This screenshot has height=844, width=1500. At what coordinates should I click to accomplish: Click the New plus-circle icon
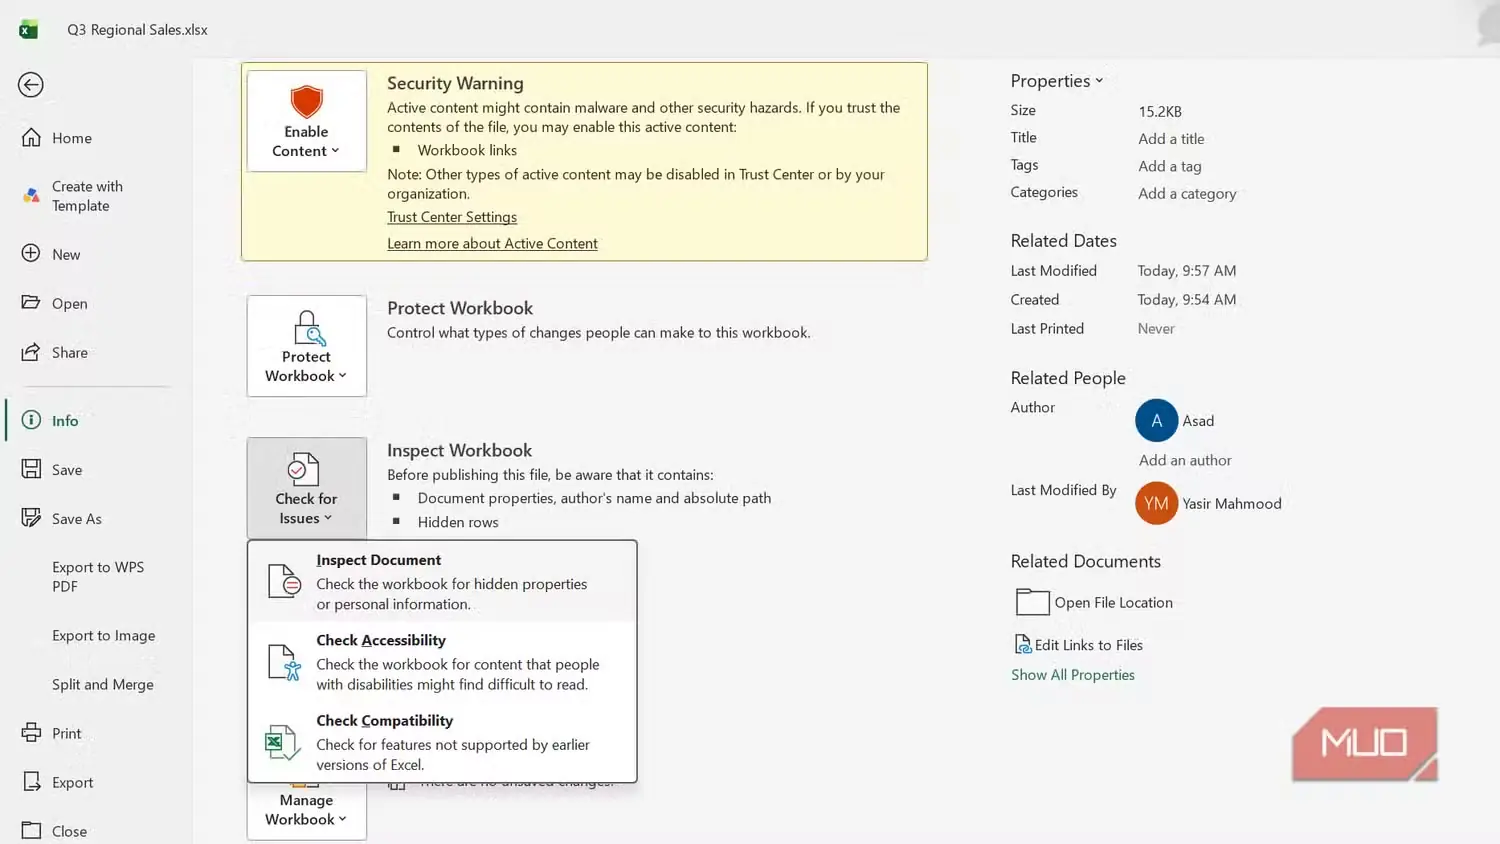tap(31, 253)
